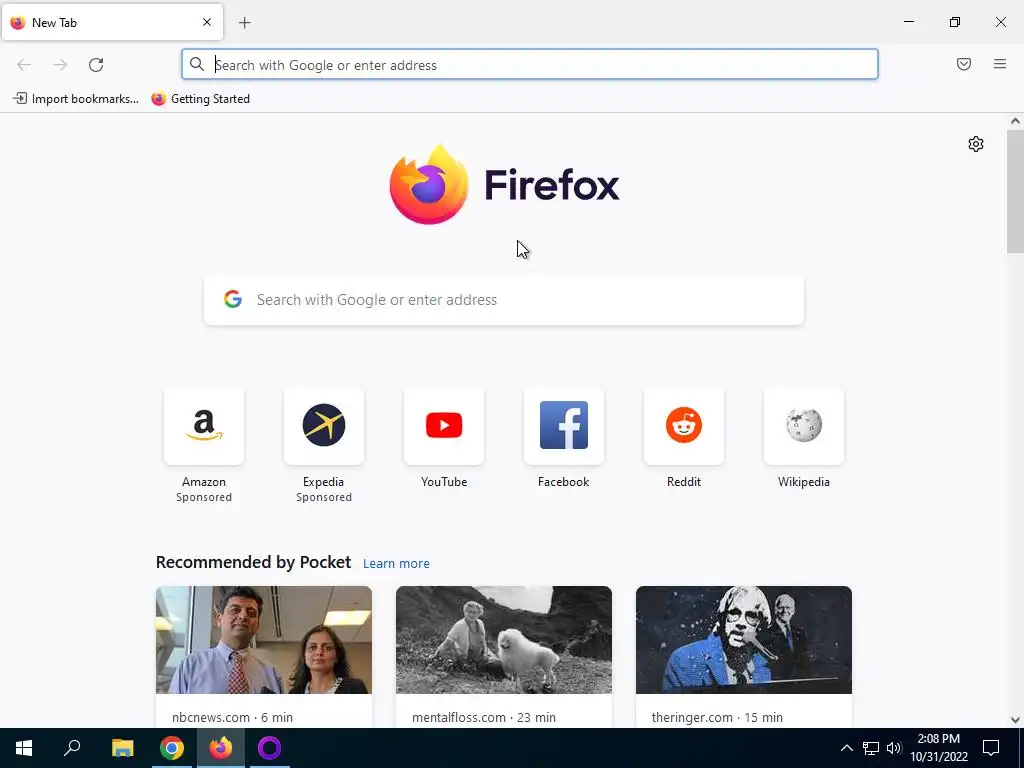1024x768 pixels.
Task: Click the vertical scrollbar thumb
Action: point(1015,191)
